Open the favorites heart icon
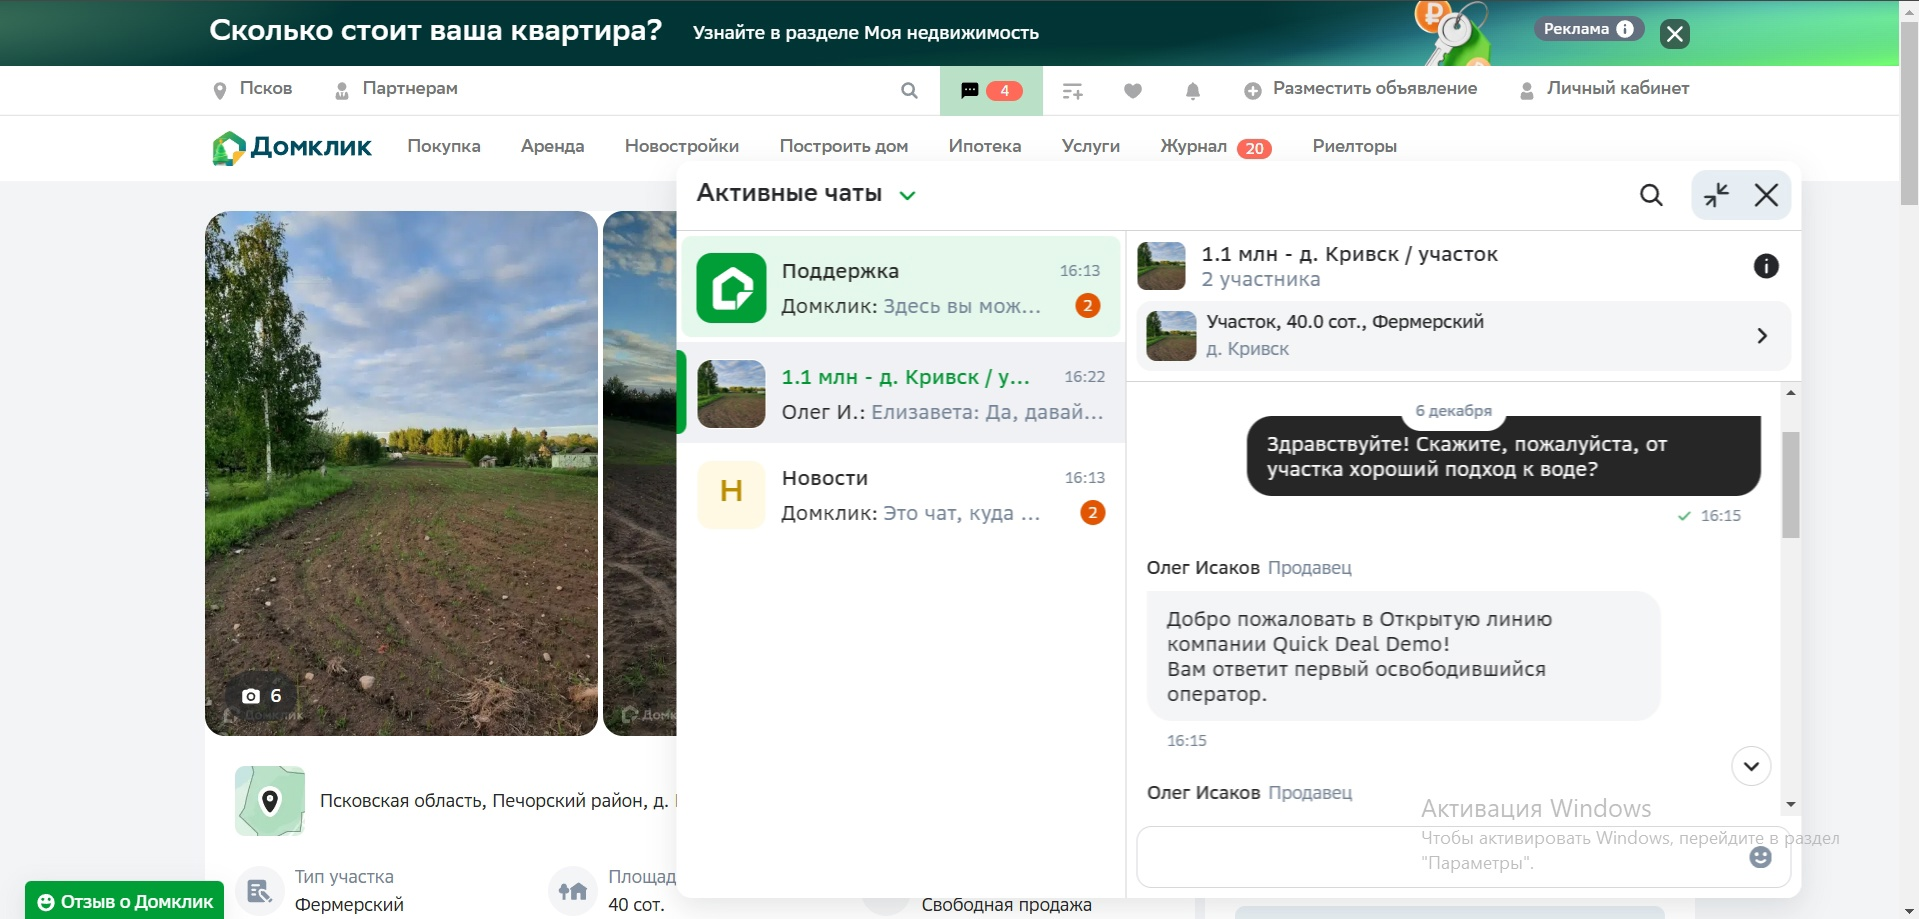This screenshot has height=919, width=1919. pos(1132,91)
